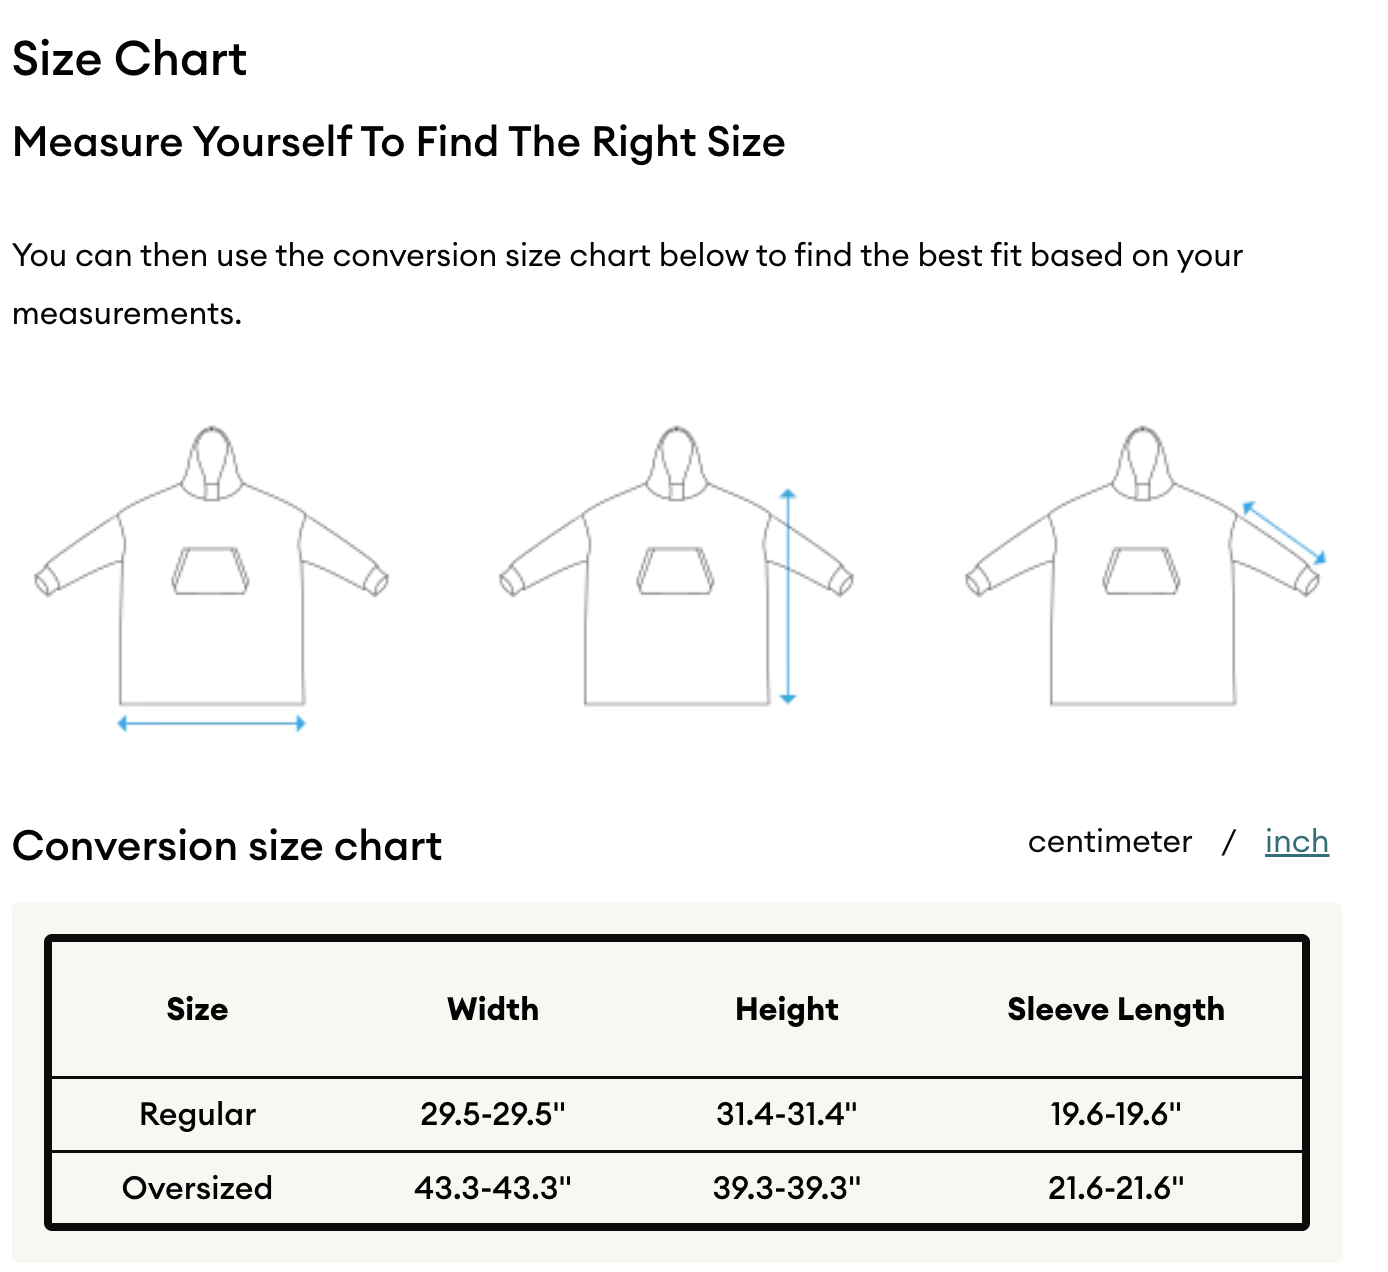Switch units to inch

pos(1296,842)
